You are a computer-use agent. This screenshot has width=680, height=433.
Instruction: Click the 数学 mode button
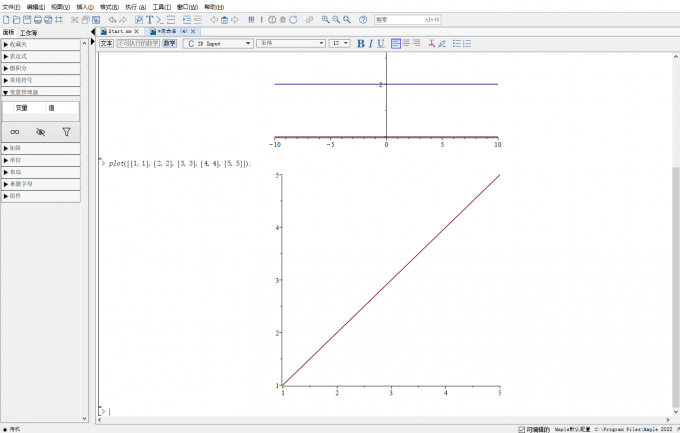click(170, 43)
